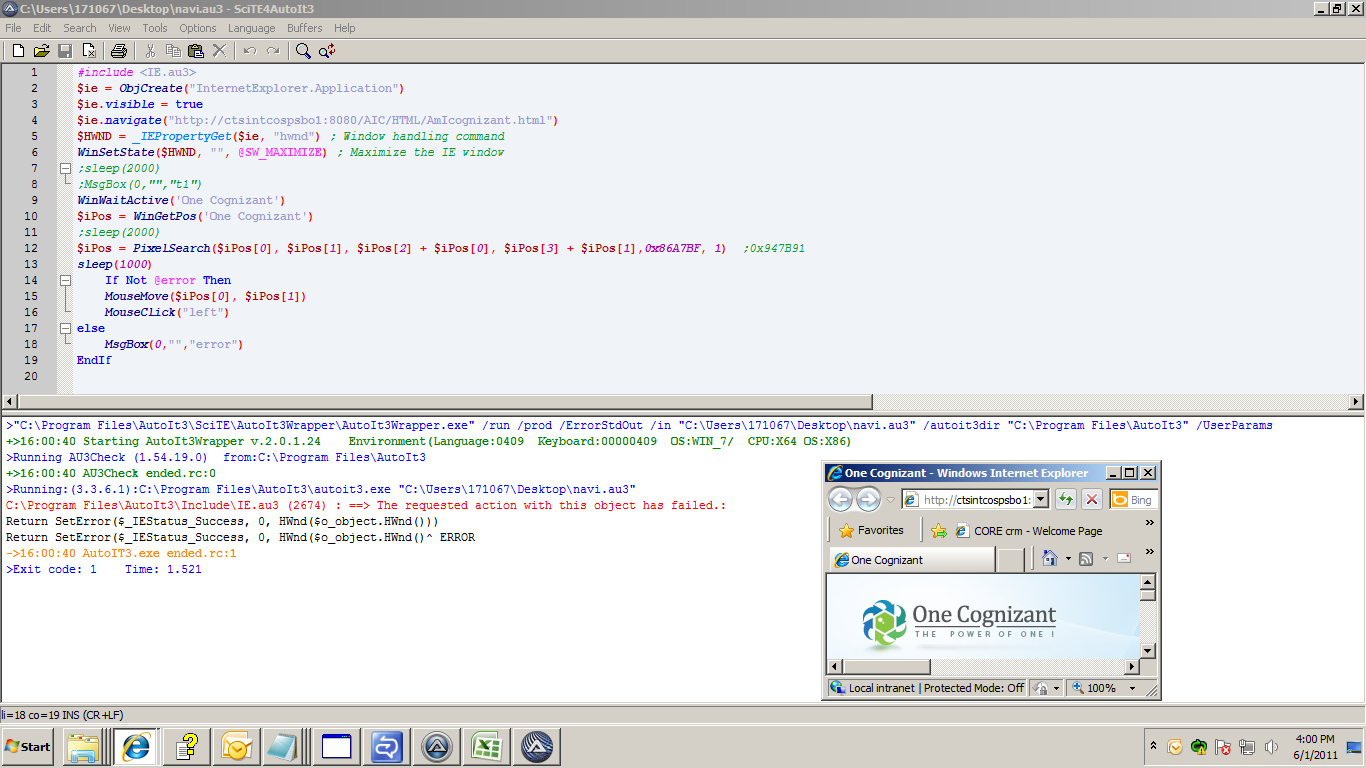Go back in the Internet Explorer window
Viewport: 1366px width, 768px height.
pyautogui.click(x=841, y=499)
